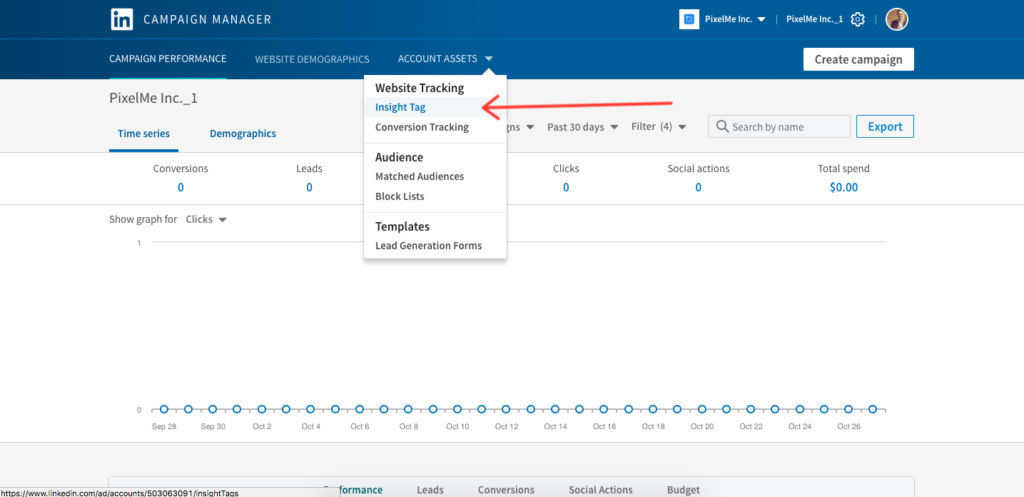This screenshot has height=497, width=1024.
Task: Click the LinkedIn logo icon
Action: [122, 19]
